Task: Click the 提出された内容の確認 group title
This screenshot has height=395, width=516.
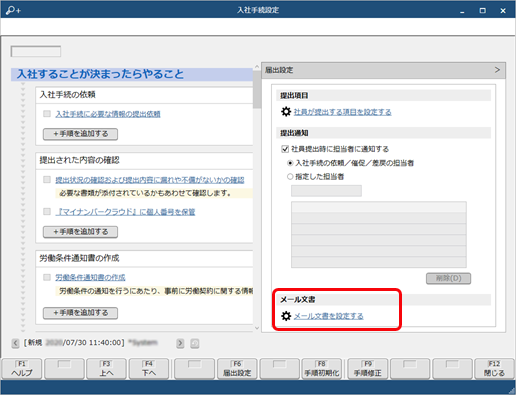Action: point(79,160)
